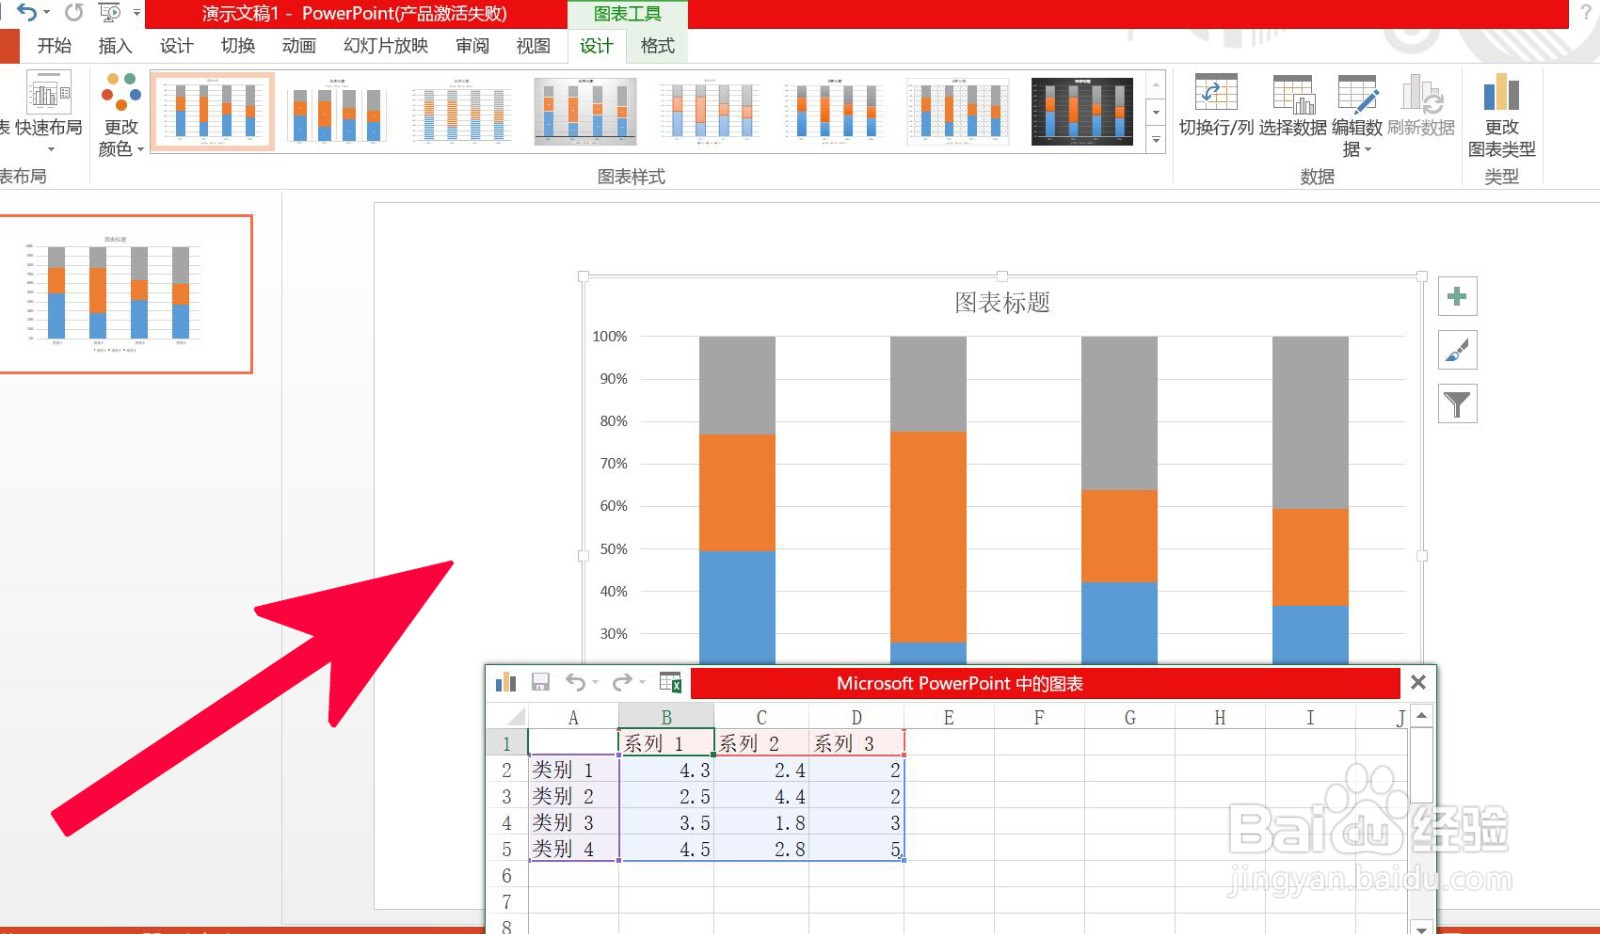Select column B header in data sheet

click(x=666, y=717)
